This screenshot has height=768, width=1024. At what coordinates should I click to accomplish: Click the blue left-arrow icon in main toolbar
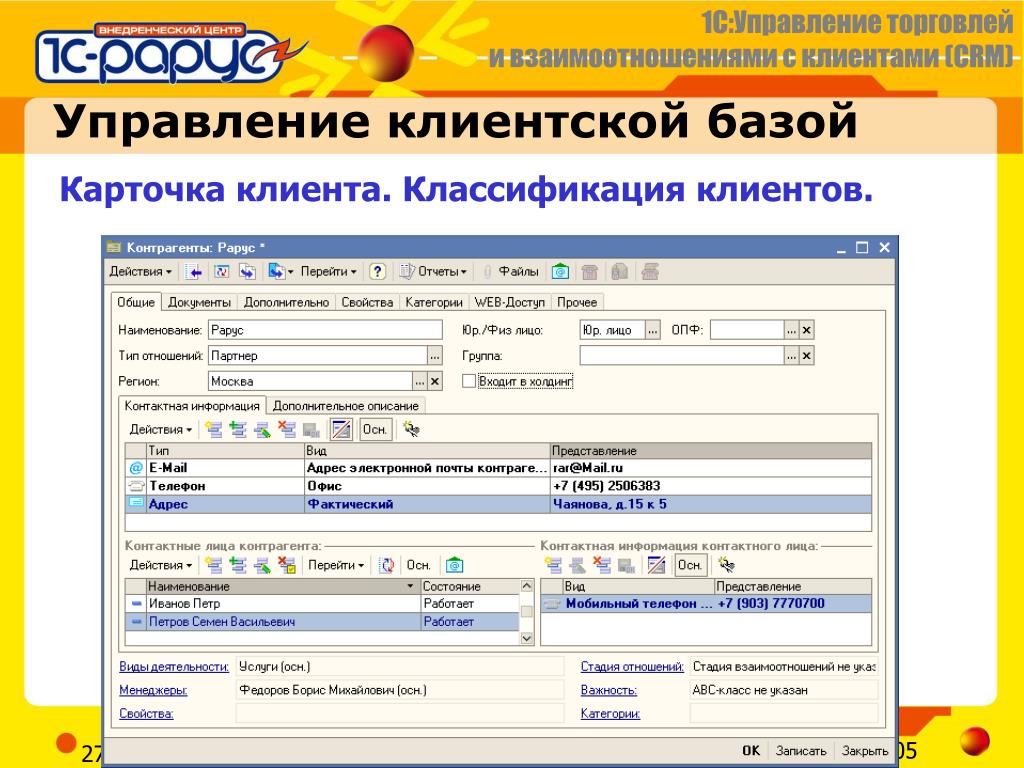[x=193, y=272]
